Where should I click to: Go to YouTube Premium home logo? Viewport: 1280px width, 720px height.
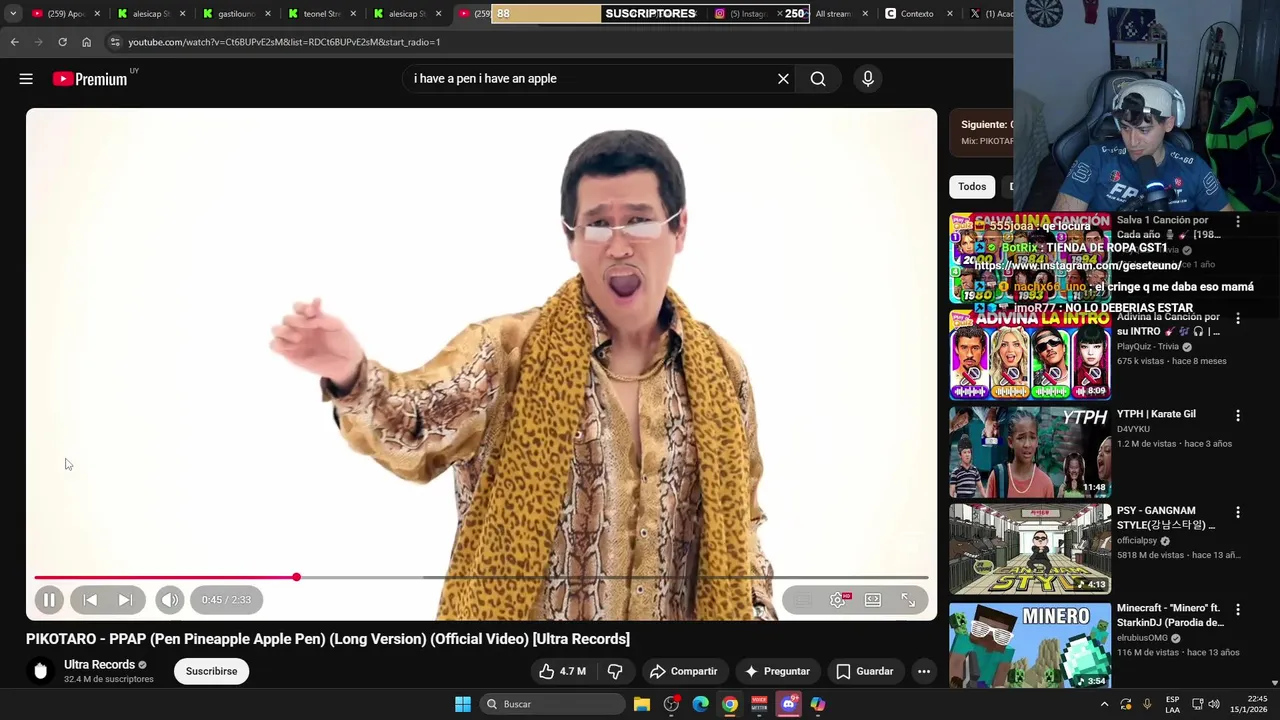coord(91,79)
